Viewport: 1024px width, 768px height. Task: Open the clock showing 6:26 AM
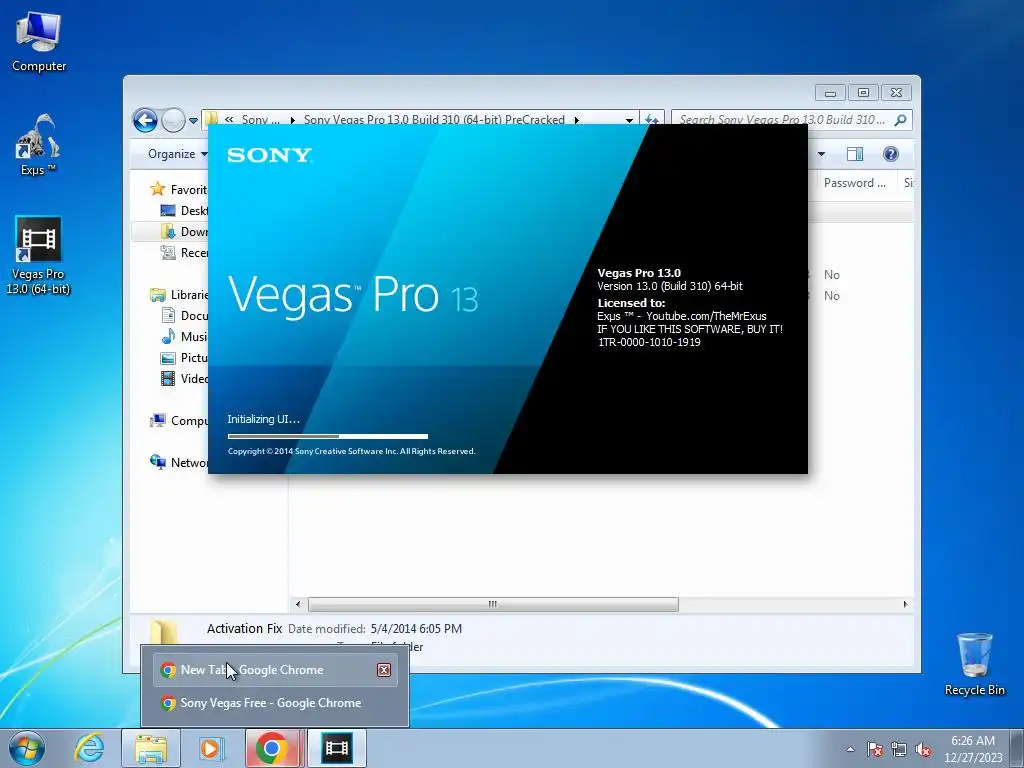click(973, 749)
